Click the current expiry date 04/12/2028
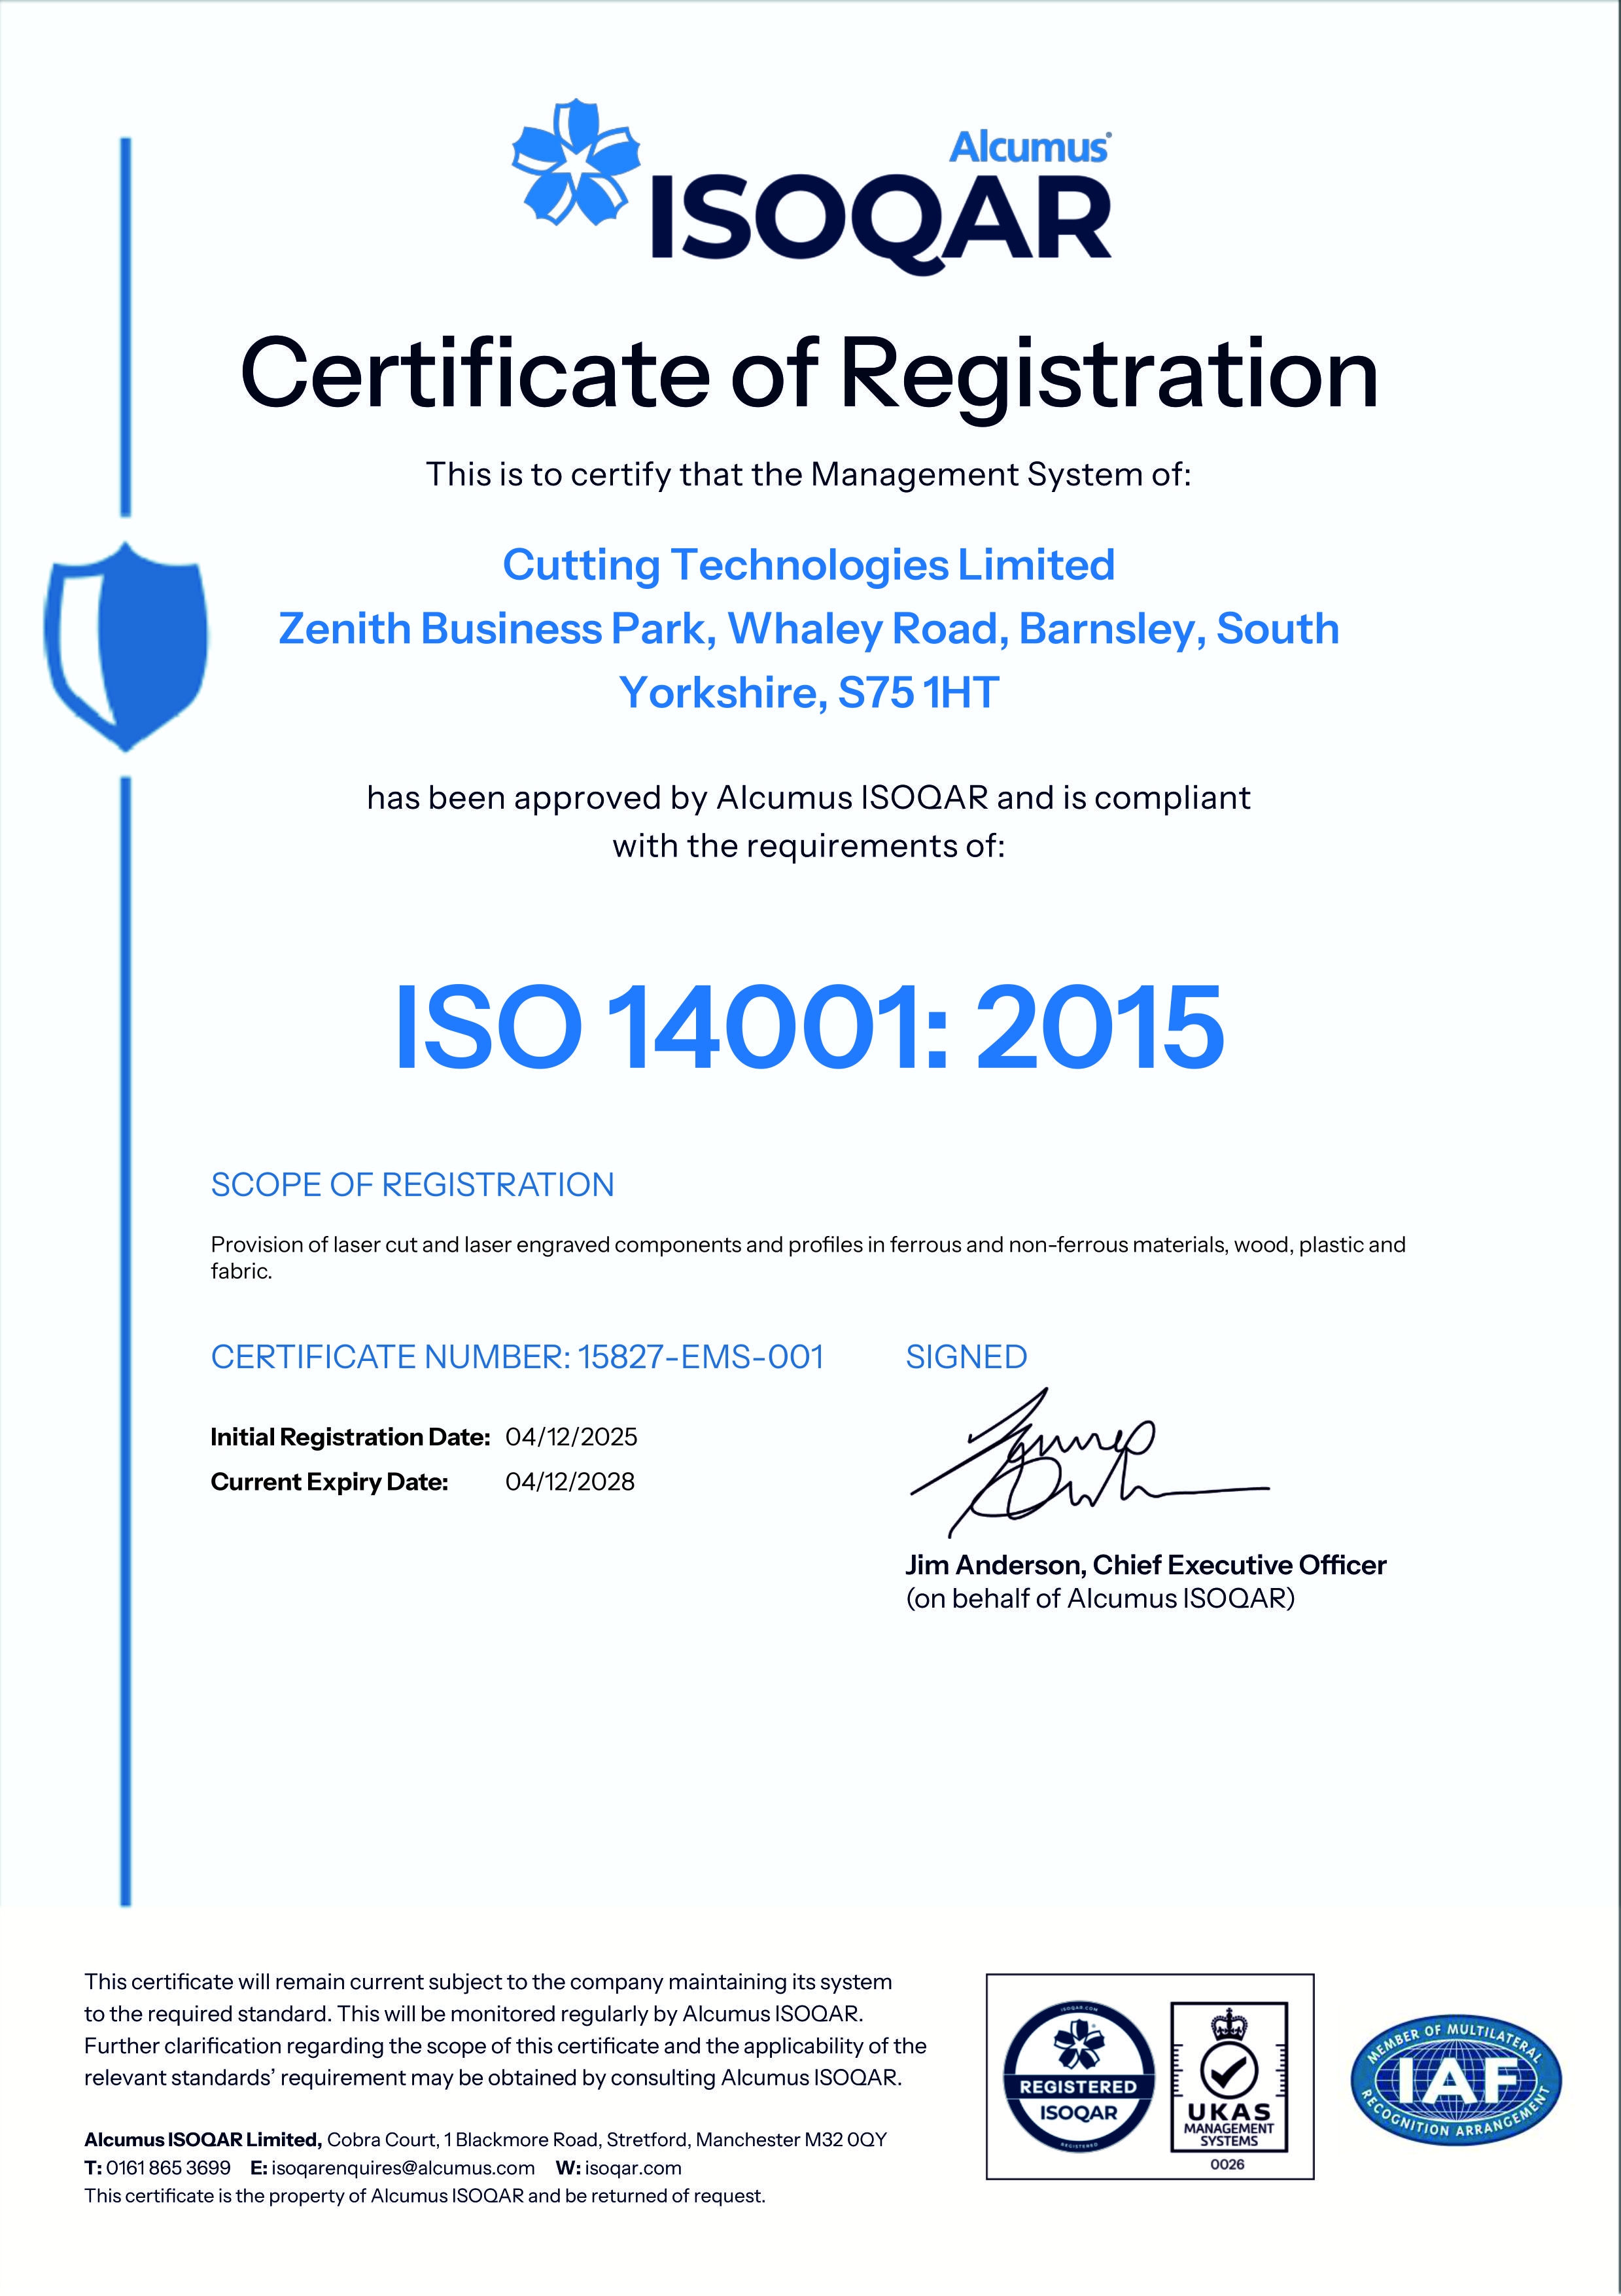 point(570,1482)
